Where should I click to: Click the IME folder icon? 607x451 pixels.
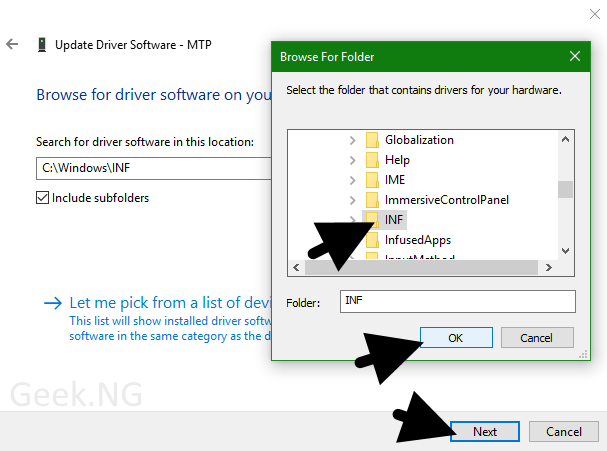372,180
